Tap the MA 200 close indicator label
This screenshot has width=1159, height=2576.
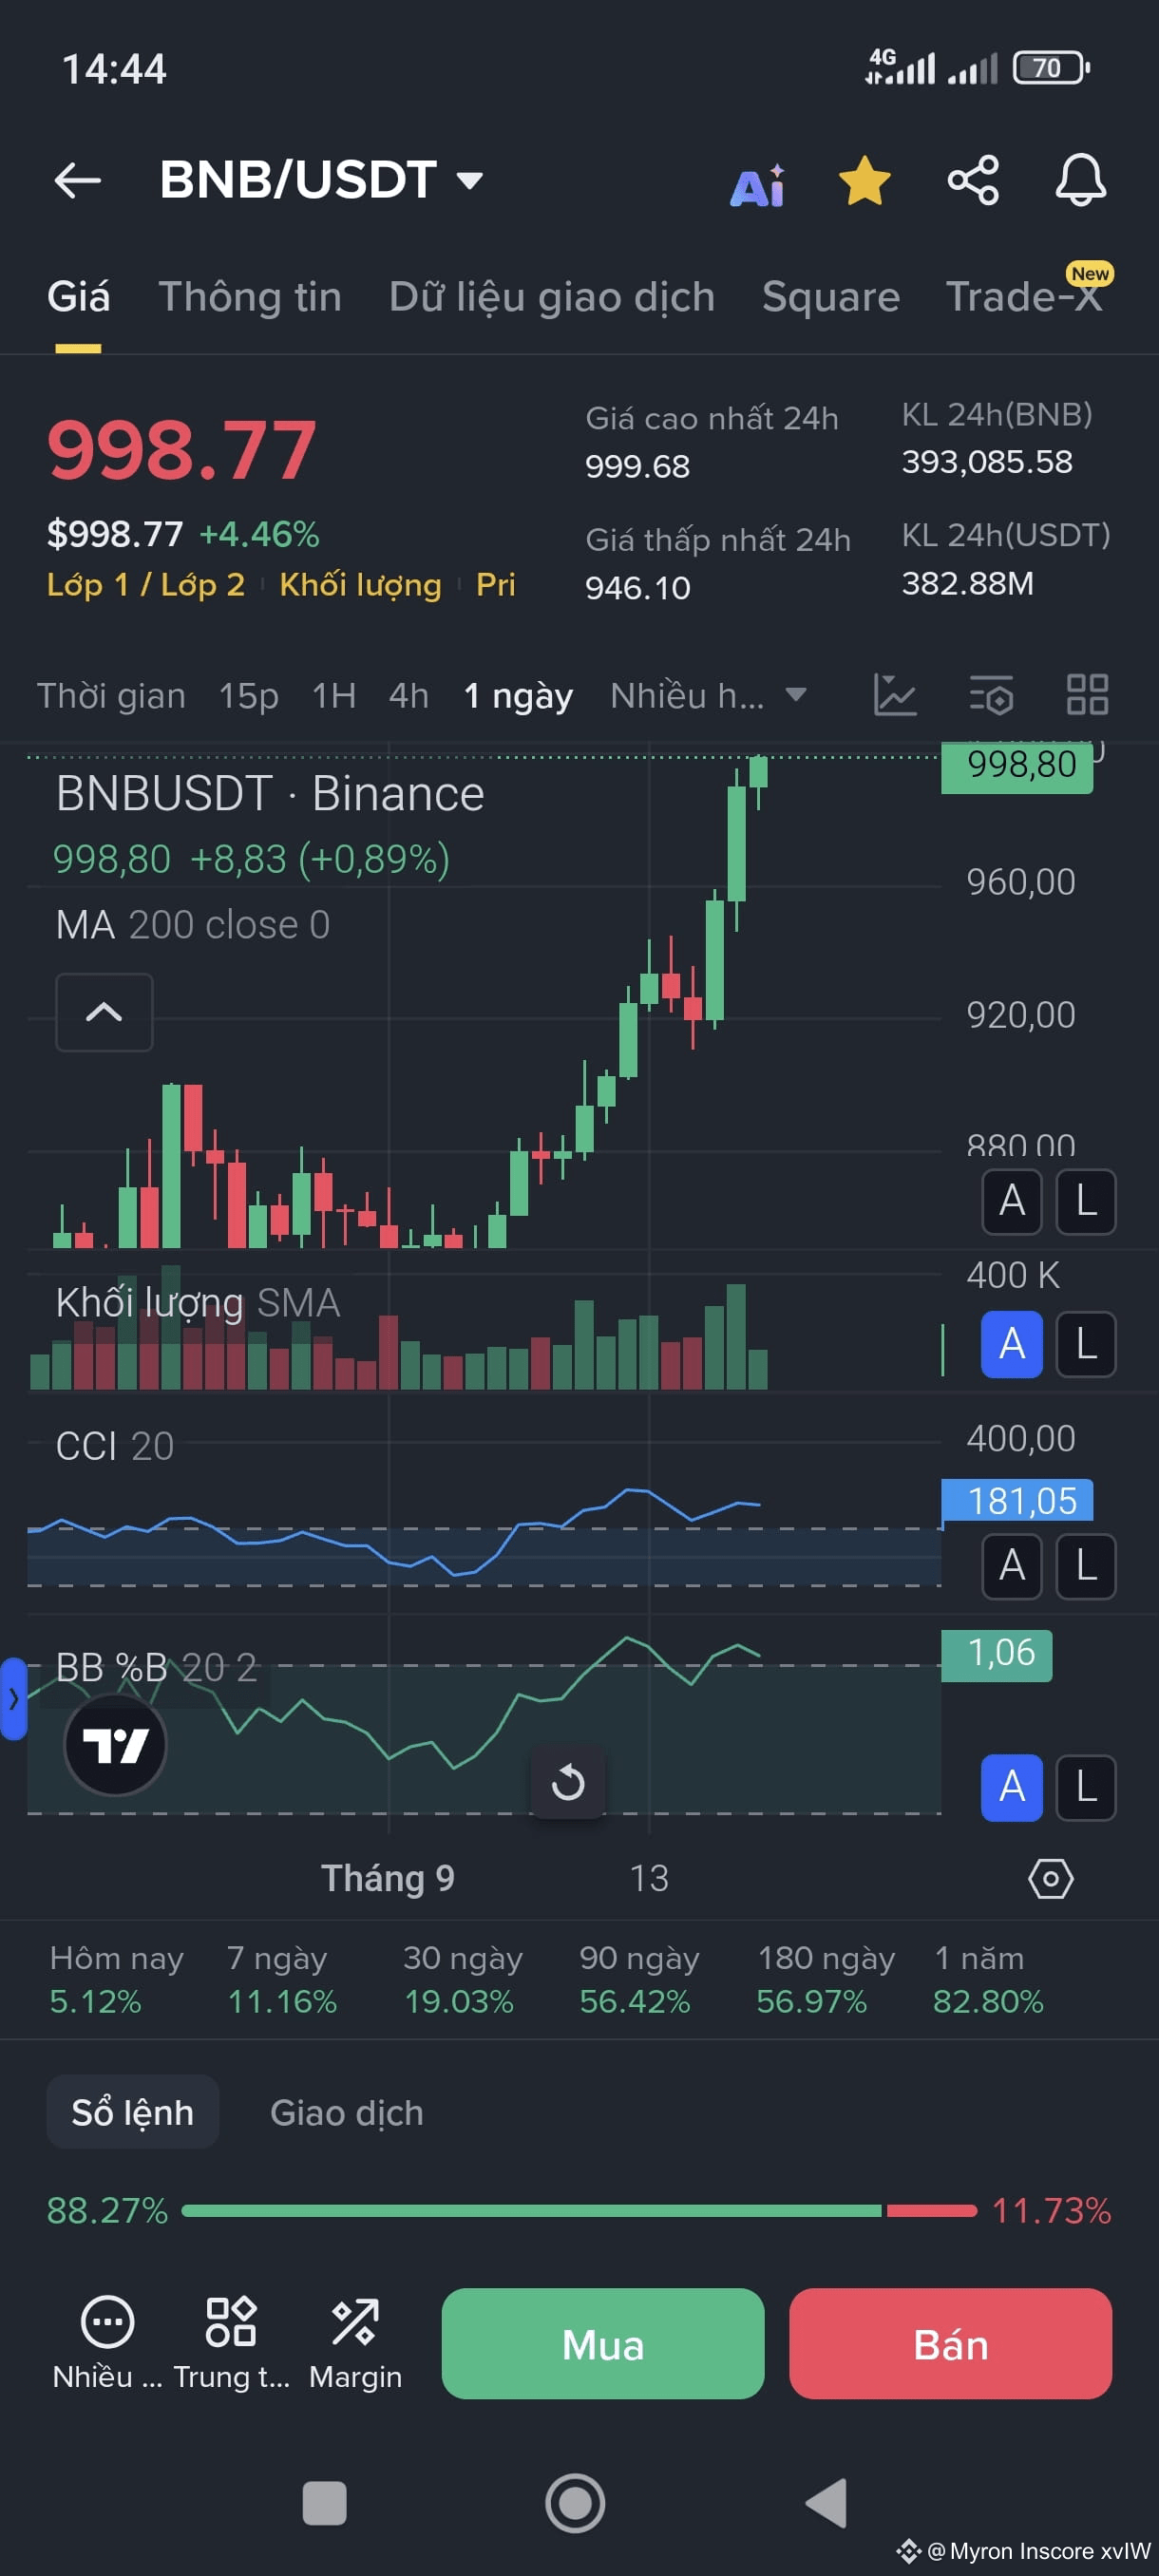point(193,925)
